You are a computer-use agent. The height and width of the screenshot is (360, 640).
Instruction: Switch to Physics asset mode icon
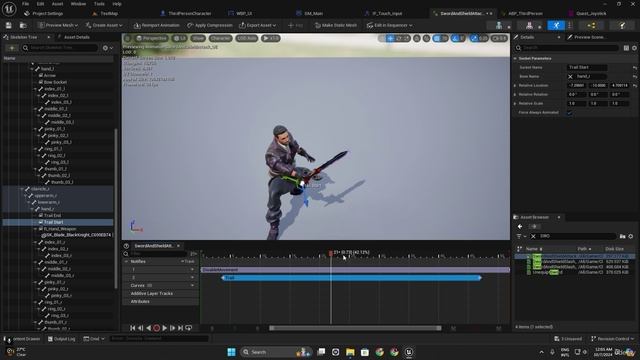622,25
